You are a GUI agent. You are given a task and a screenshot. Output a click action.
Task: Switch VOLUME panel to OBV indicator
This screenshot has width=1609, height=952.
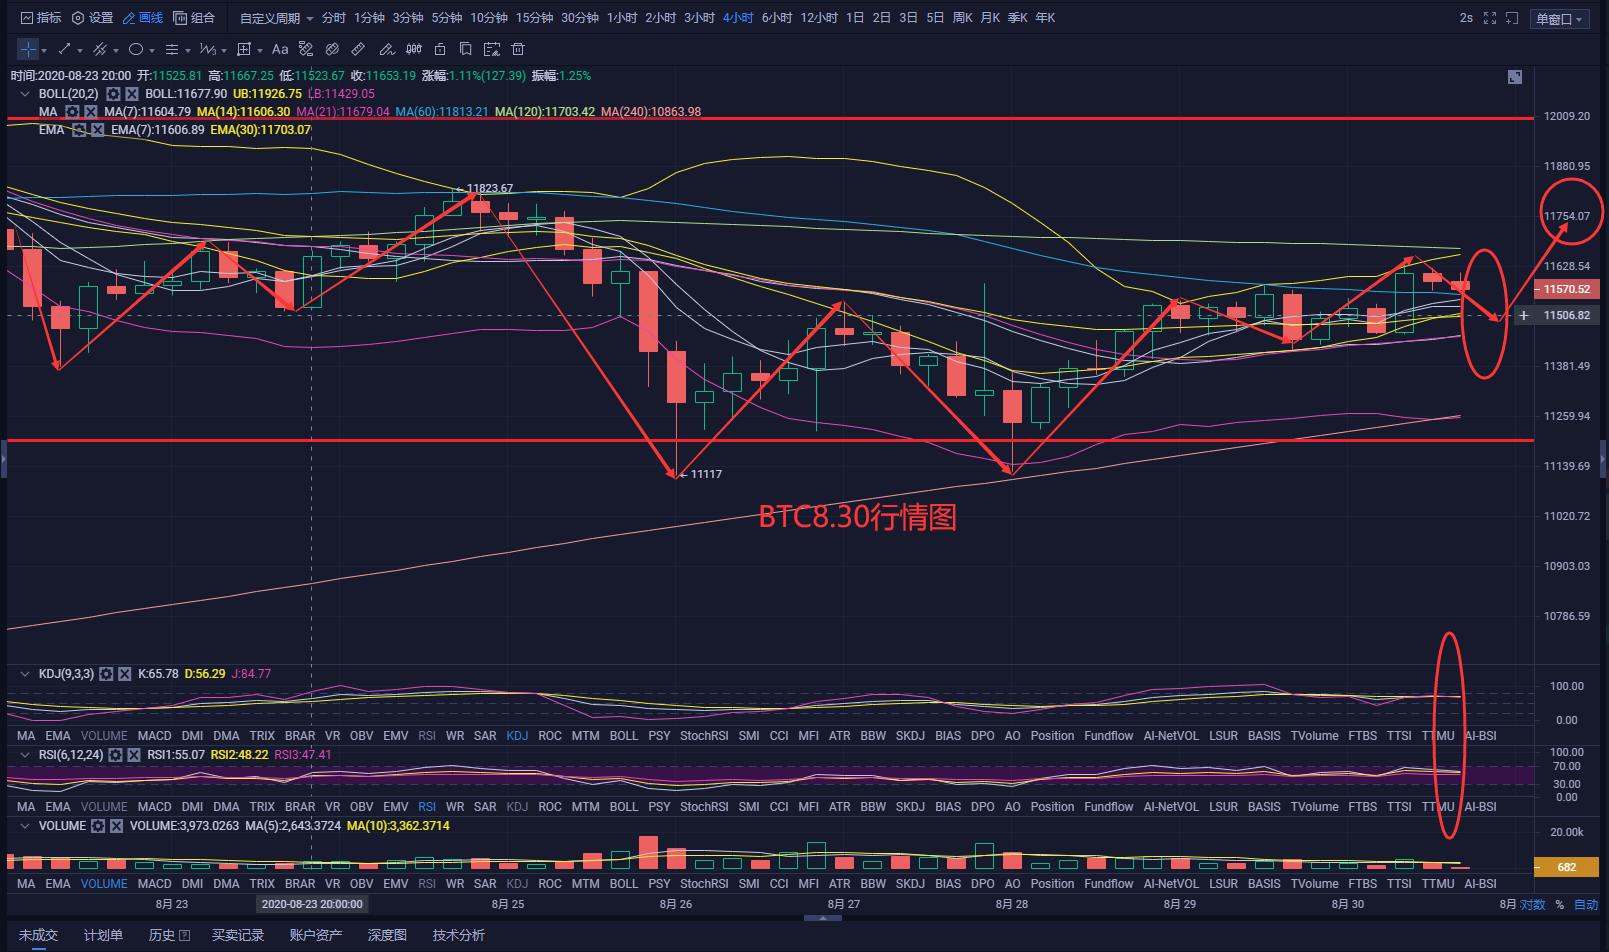[361, 884]
